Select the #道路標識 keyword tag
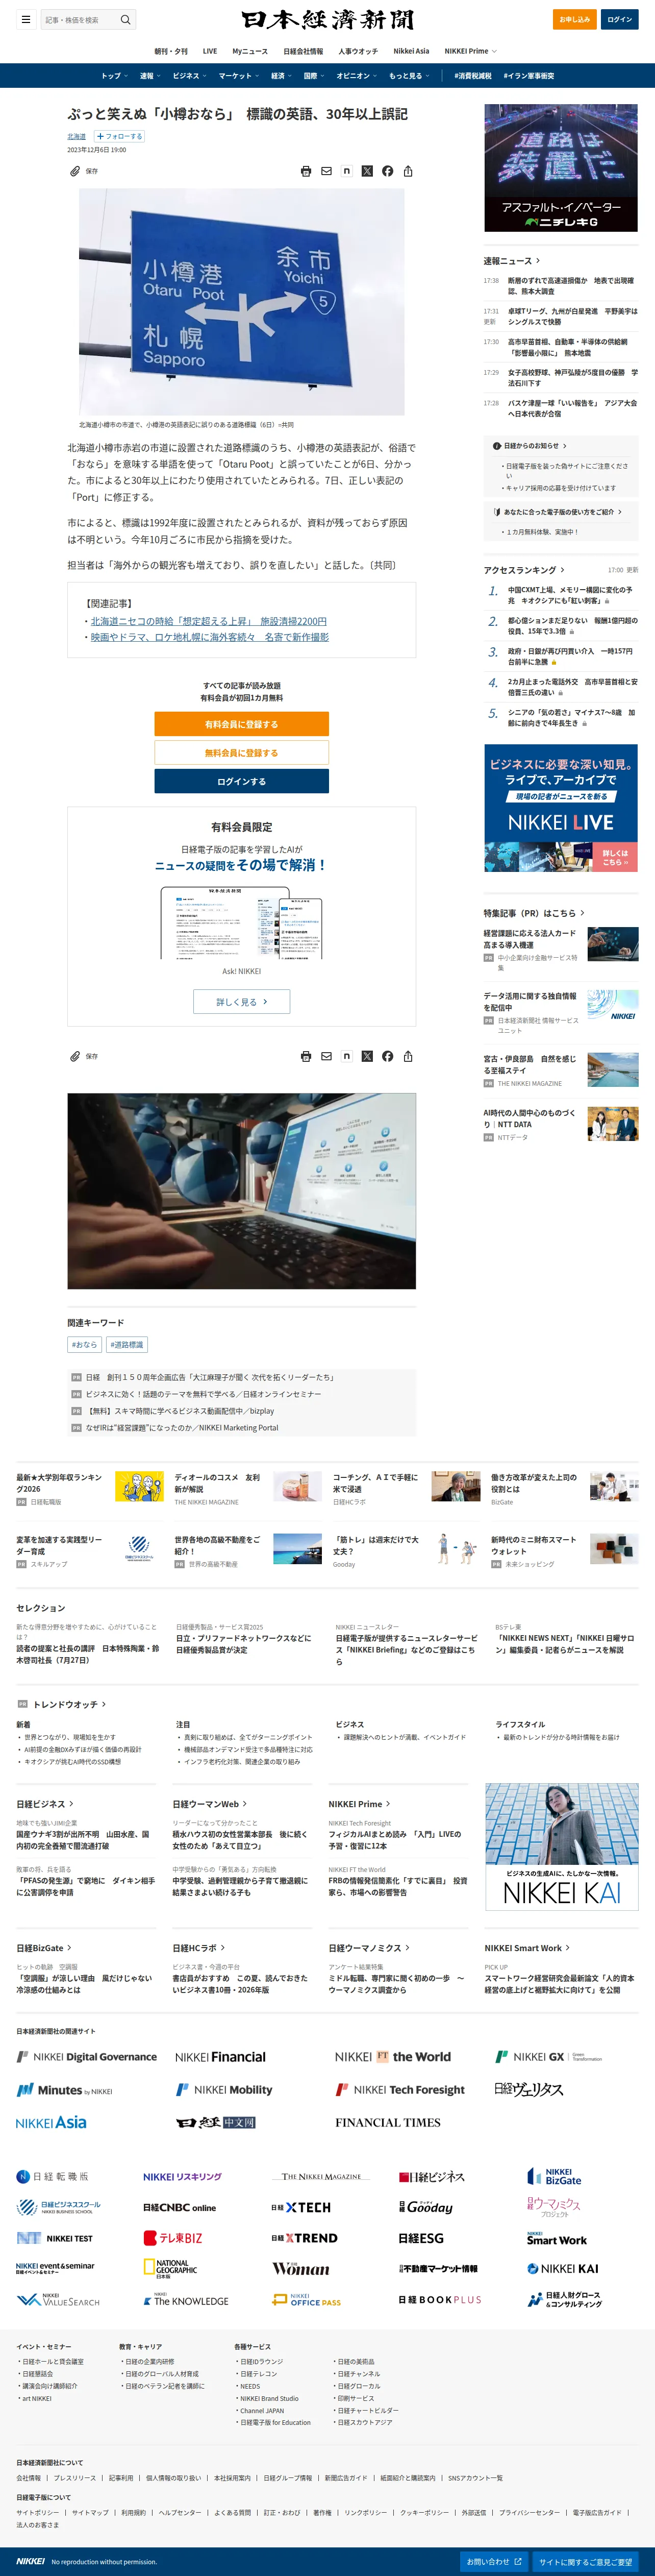Image resolution: width=655 pixels, height=2576 pixels. pyautogui.click(x=127, y=1345)
